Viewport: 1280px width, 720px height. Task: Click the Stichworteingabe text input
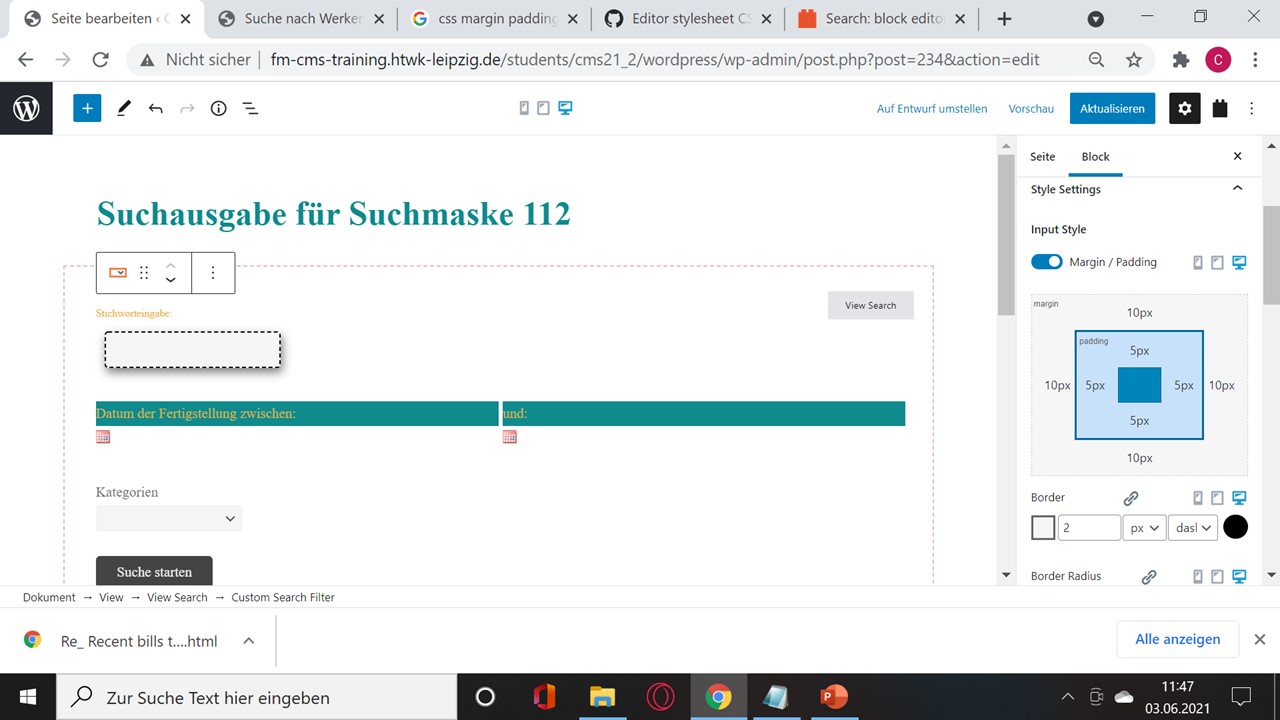pos(193,350)
